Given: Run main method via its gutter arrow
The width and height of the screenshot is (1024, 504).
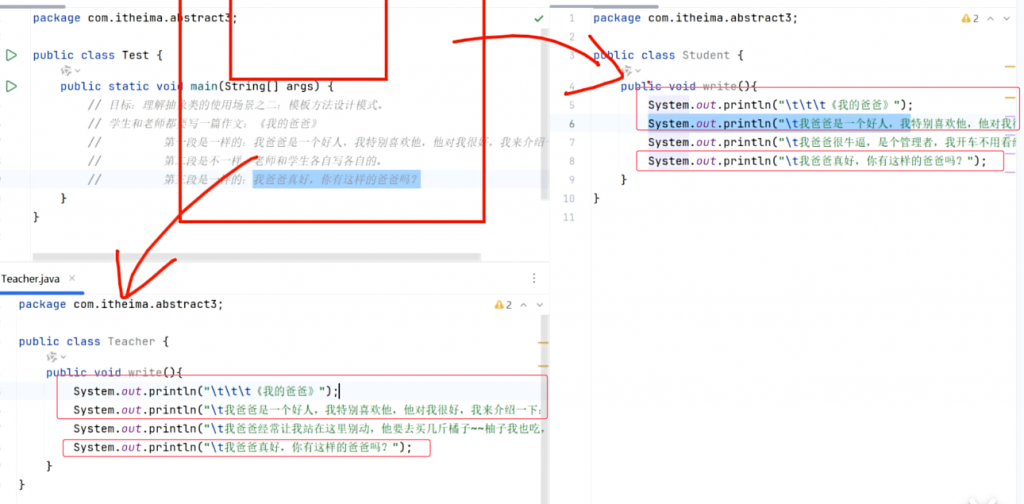Looking at the screenshot, I should pos(11,86).
